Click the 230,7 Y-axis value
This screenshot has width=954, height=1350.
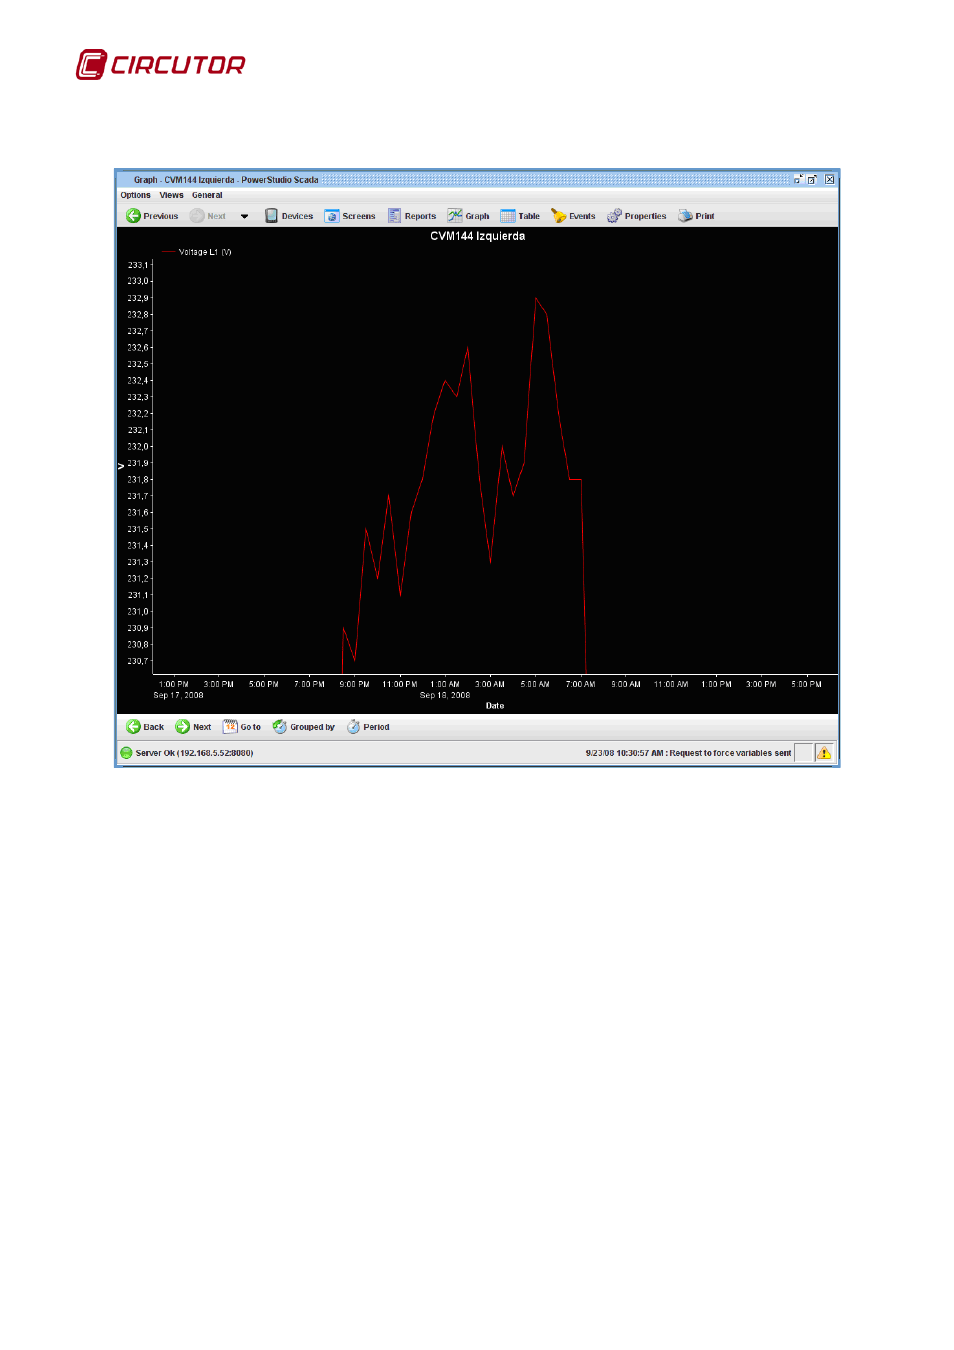(x=137, y=661)
